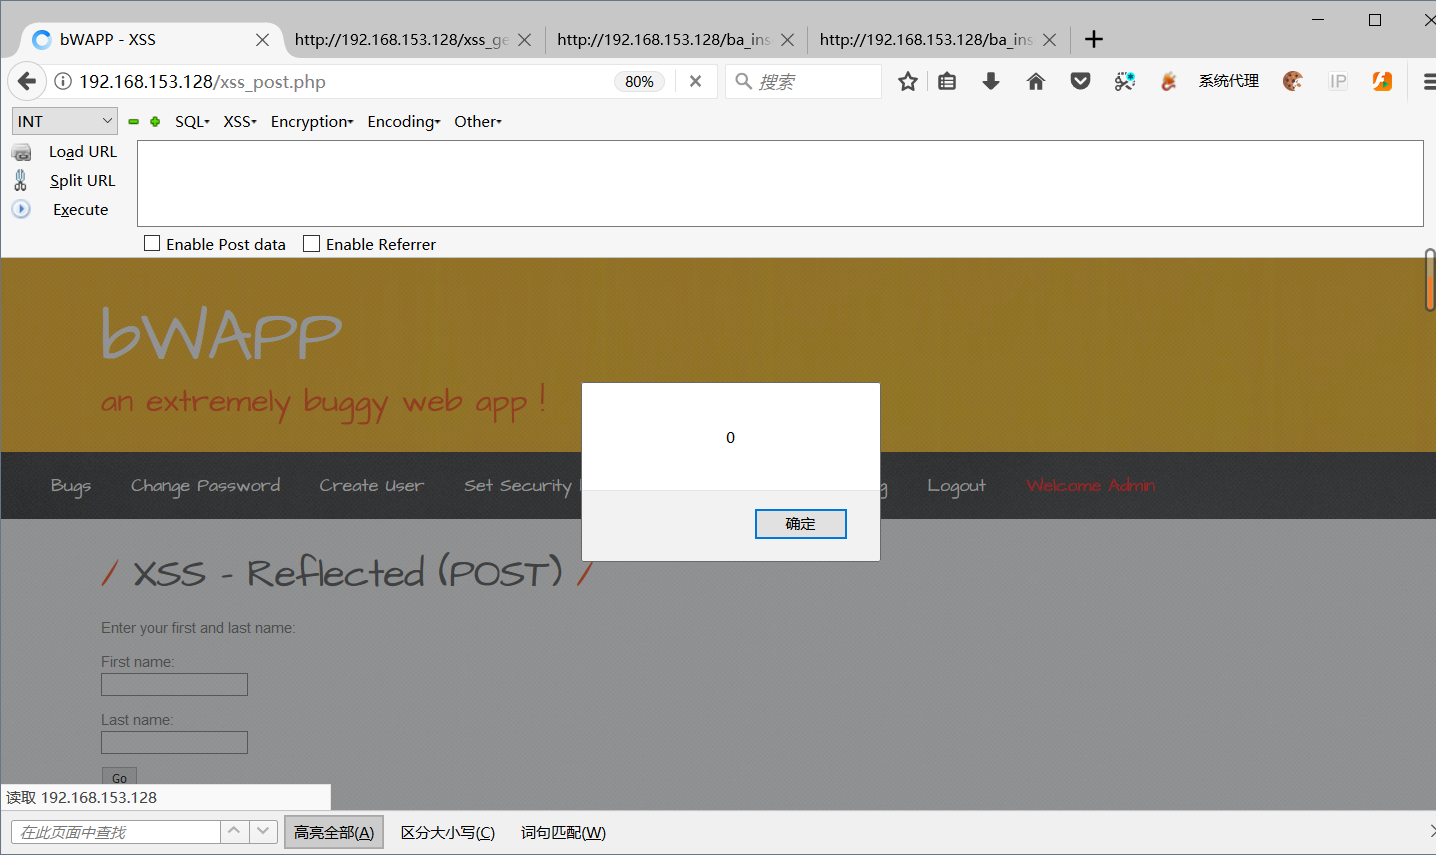Image resolution: width=1436 pixels, height=855 pixels.
Task: Focus the First name field
Action: point(174,685)
